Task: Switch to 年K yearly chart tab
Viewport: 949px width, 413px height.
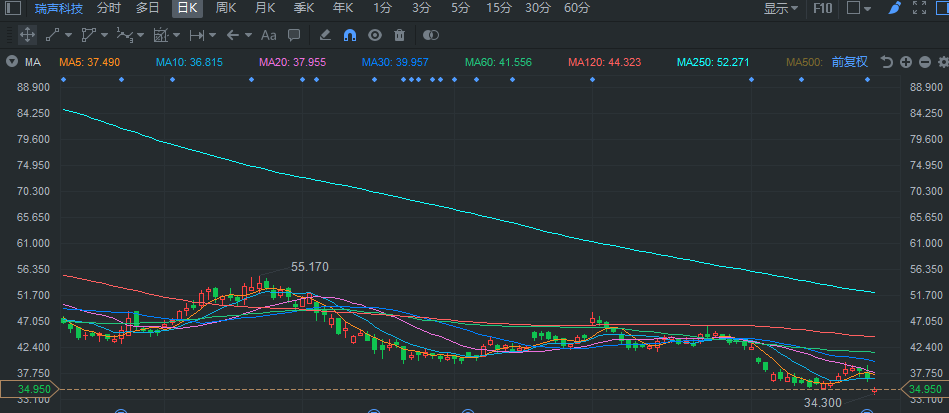Action: 343,8
